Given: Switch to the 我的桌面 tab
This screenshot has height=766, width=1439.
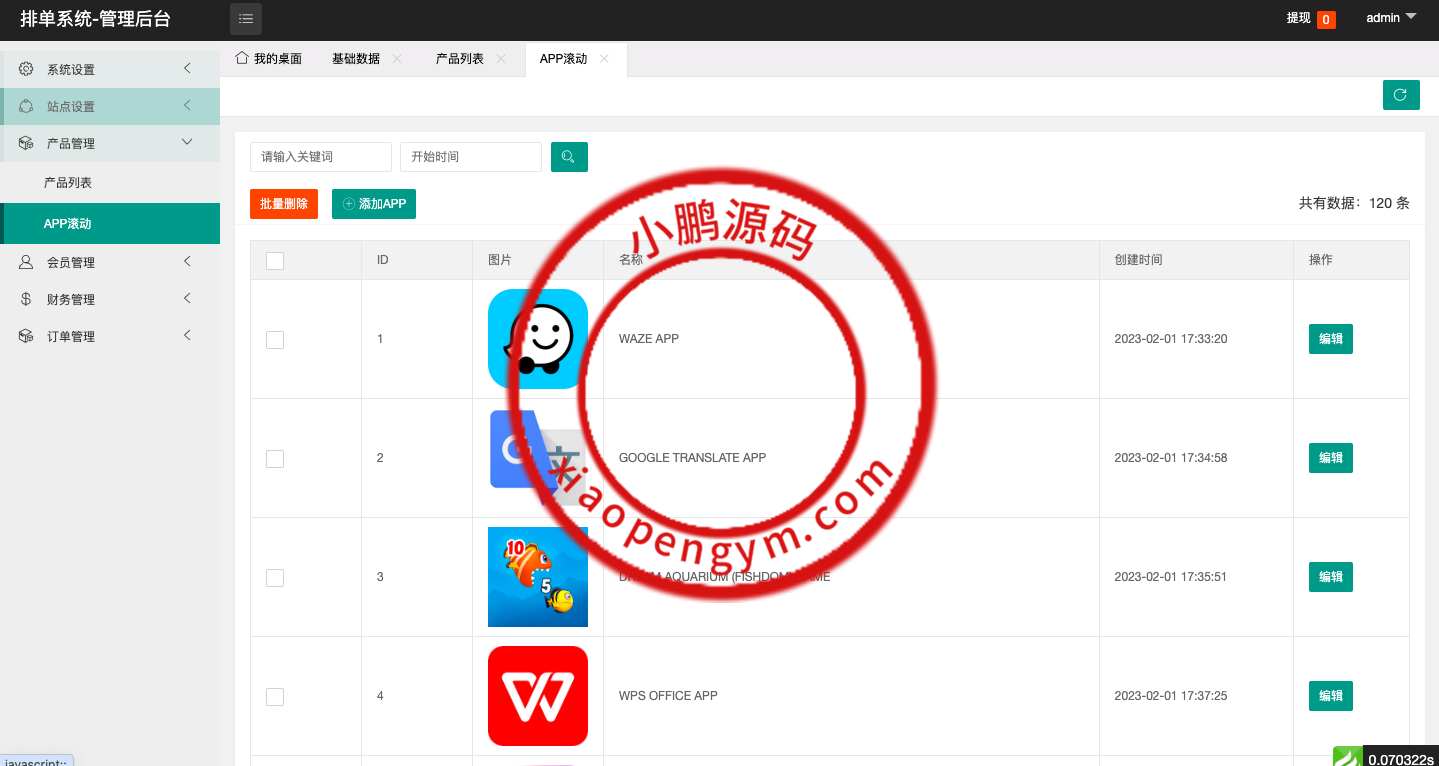Looking at the screenshot, I should click(x=268, y=59).
